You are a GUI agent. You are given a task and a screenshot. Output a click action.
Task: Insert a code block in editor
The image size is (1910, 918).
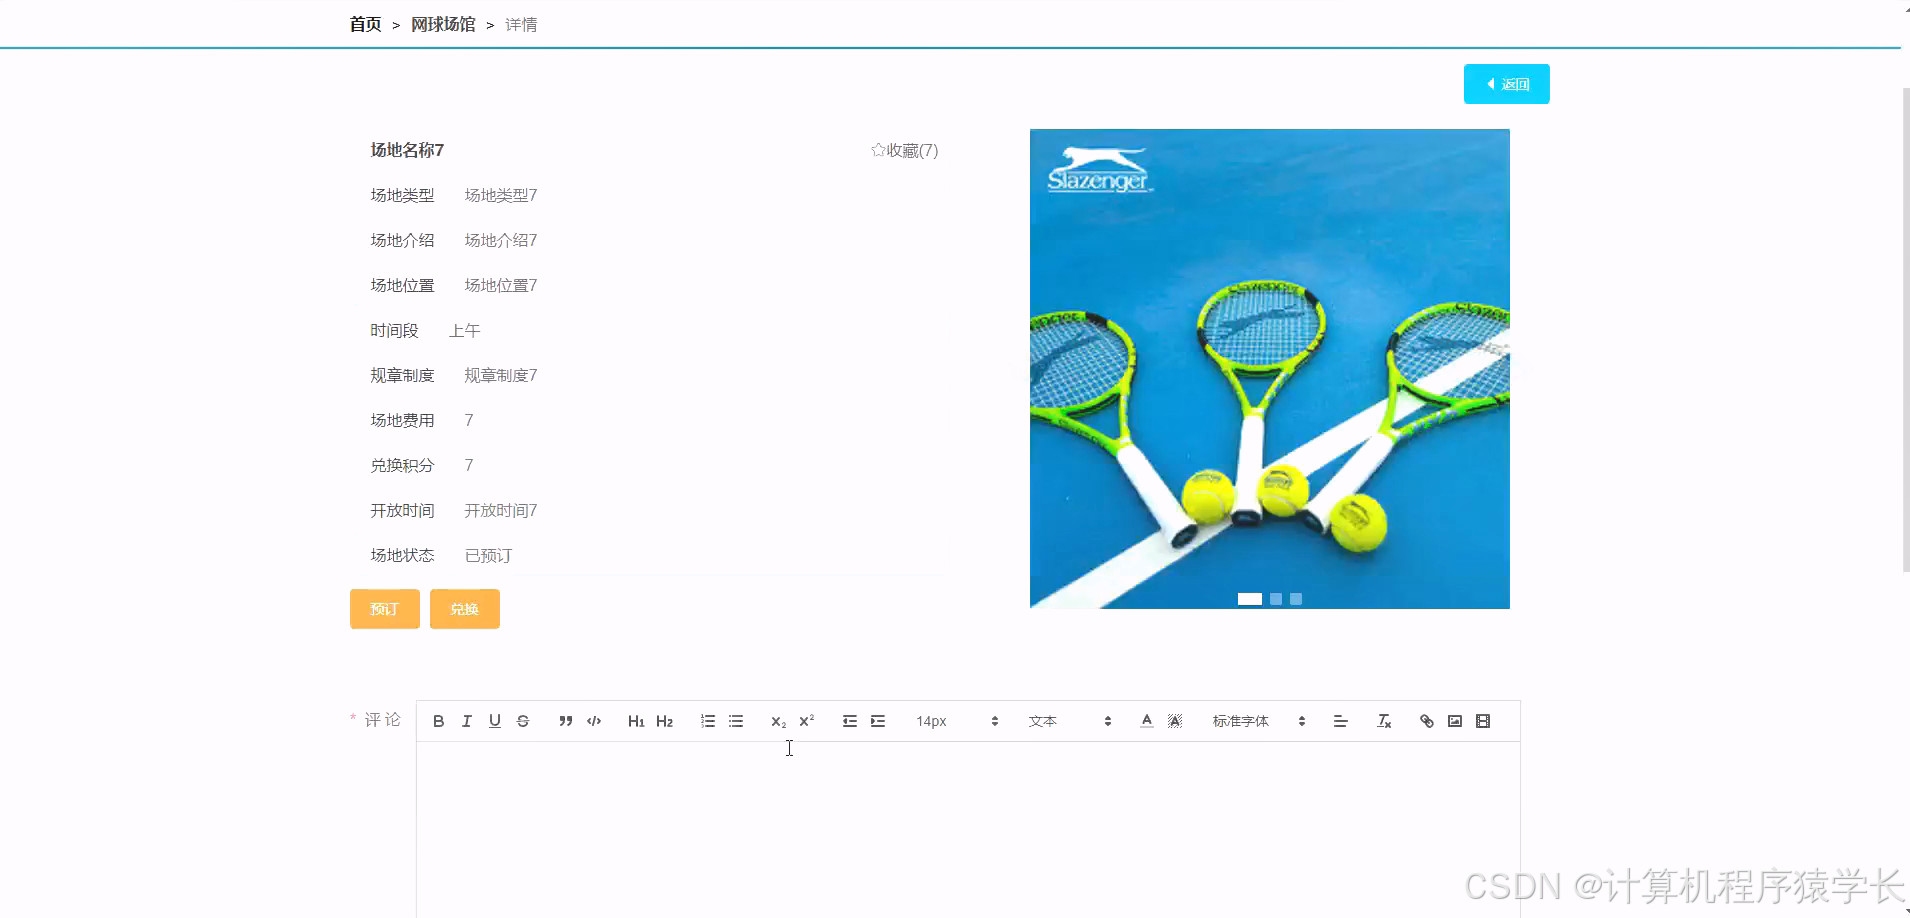(x=594, y=721)
